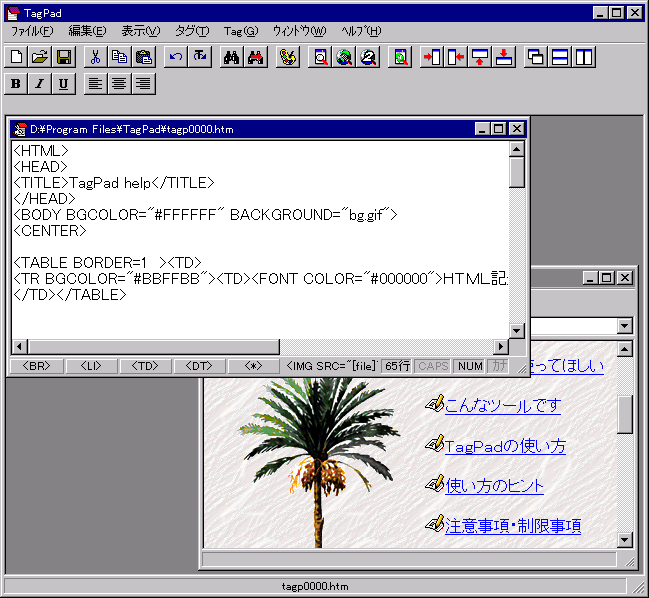Click the palm tree image in the preview
This screenshot has height=598, width=649.
coord(319,461)
